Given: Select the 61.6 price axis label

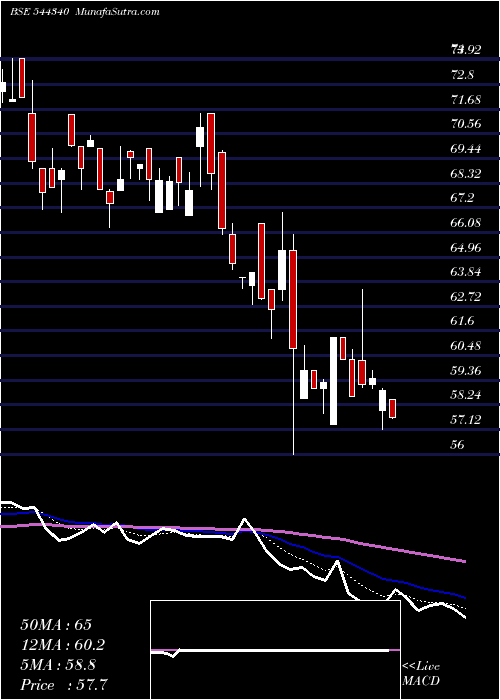Looking at the screenshot, I should (x=462, y=321).
